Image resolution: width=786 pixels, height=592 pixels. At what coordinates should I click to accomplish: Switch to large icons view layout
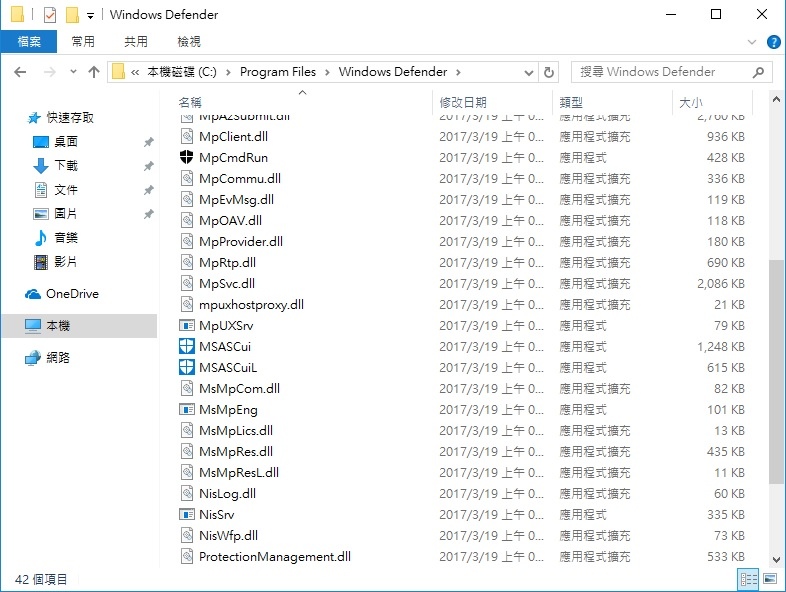pyautogui.click(x=770, y=579)
